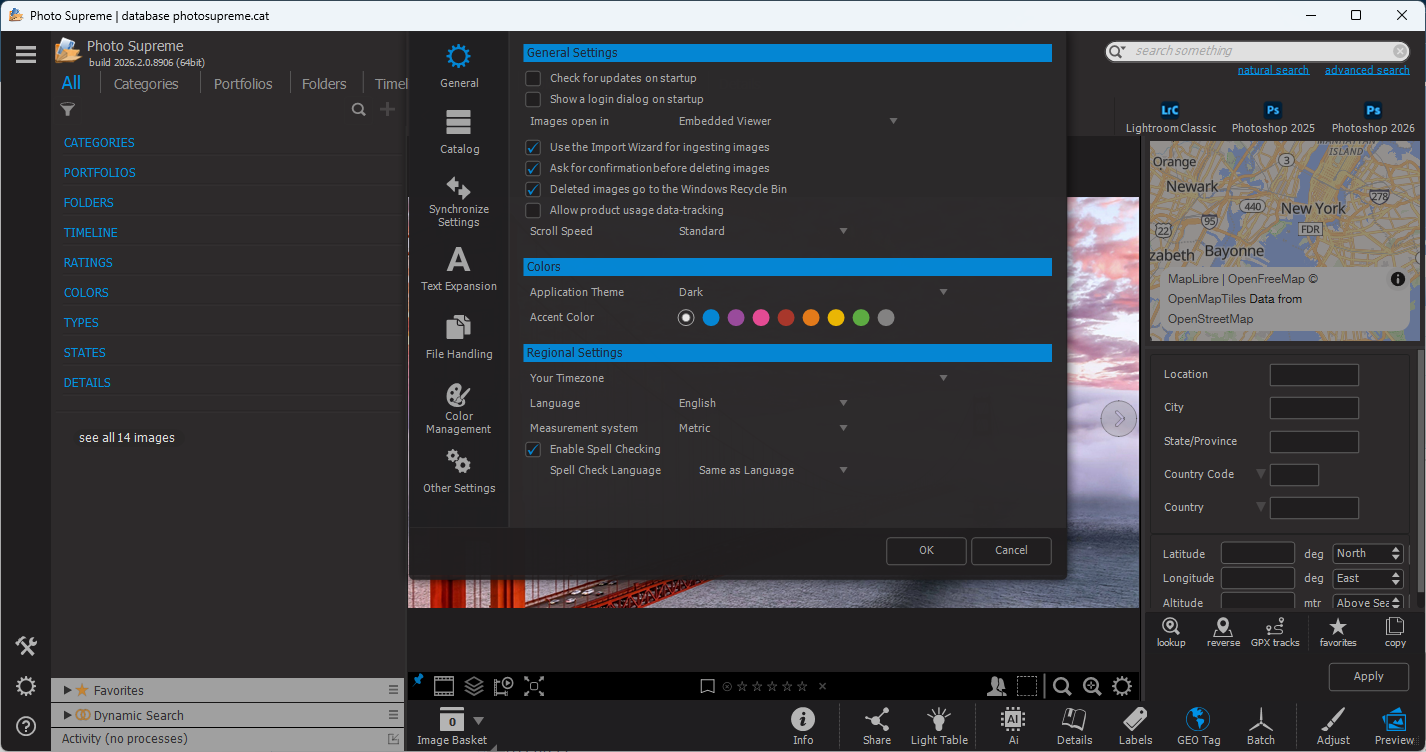
Task: Toggle Allow product usage data-tracking
Action: pos(533,210)
